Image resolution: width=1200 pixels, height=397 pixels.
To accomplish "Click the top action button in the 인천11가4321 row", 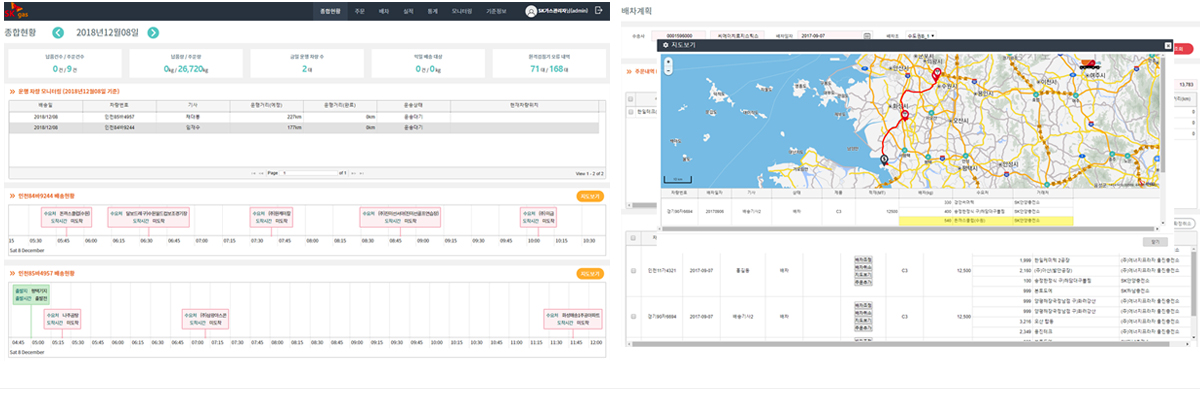I will pyautogui.click(x=862, y=259).
